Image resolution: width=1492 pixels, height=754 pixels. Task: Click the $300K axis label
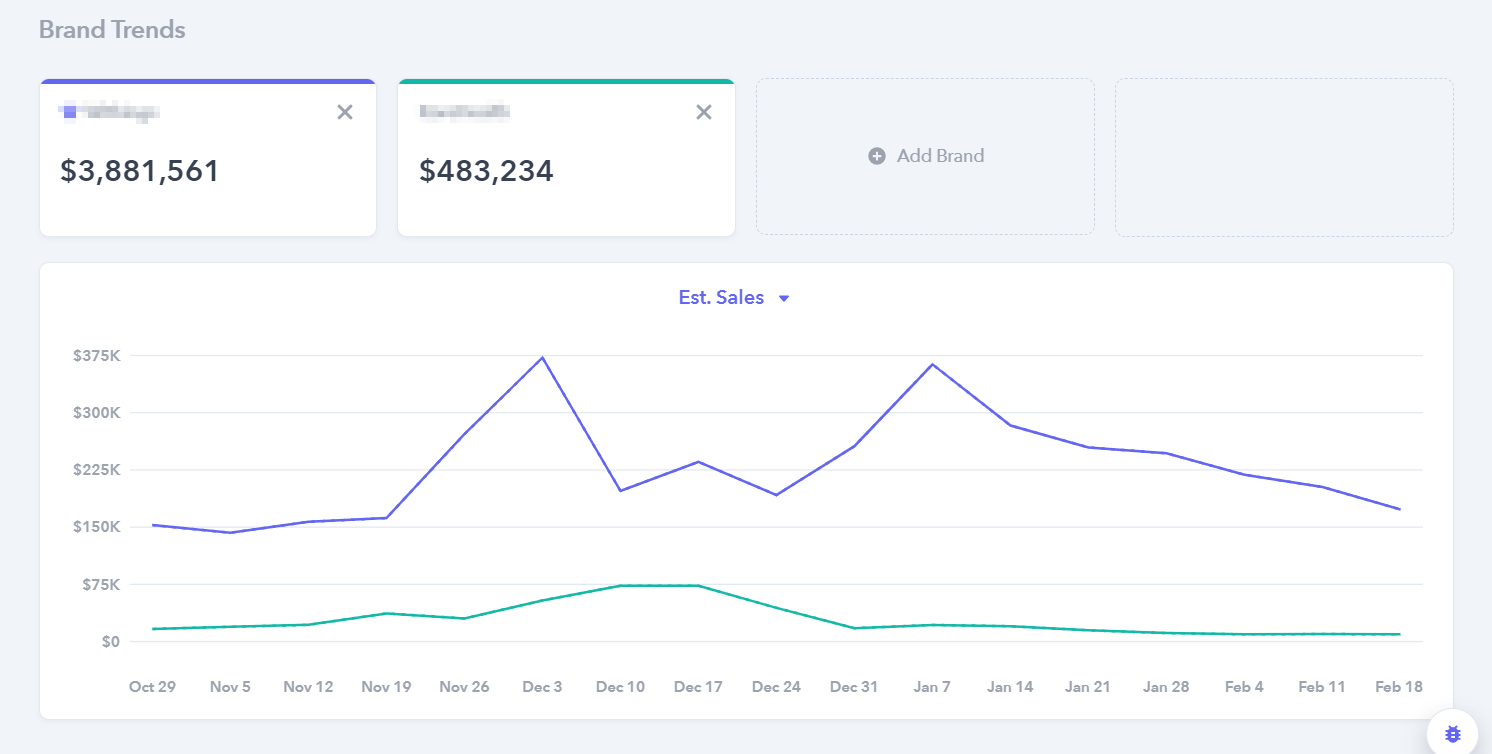coord(96,413)
